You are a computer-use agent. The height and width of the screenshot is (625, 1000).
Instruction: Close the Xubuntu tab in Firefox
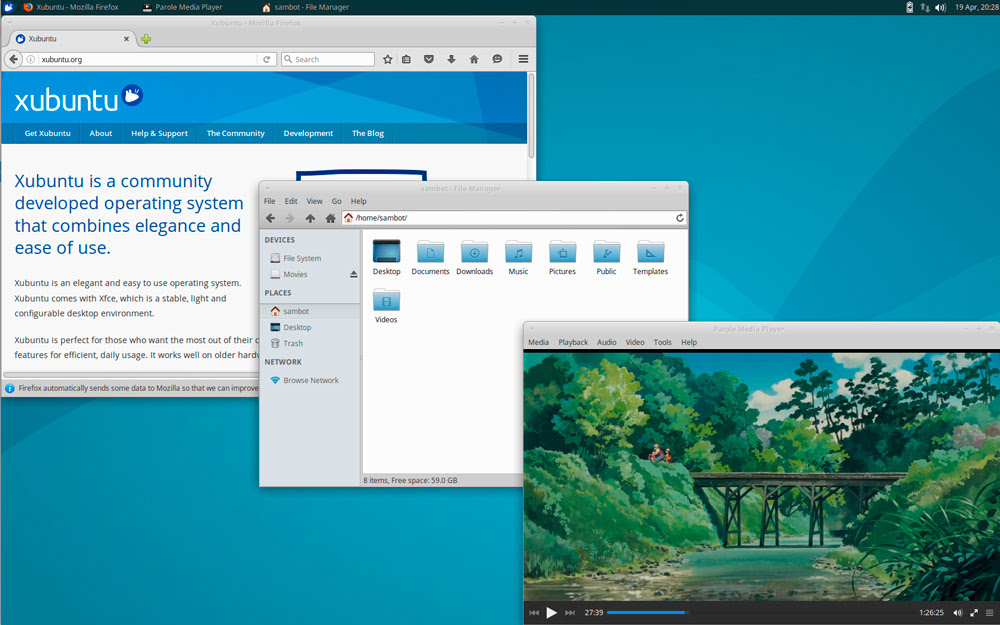point(126,39)
